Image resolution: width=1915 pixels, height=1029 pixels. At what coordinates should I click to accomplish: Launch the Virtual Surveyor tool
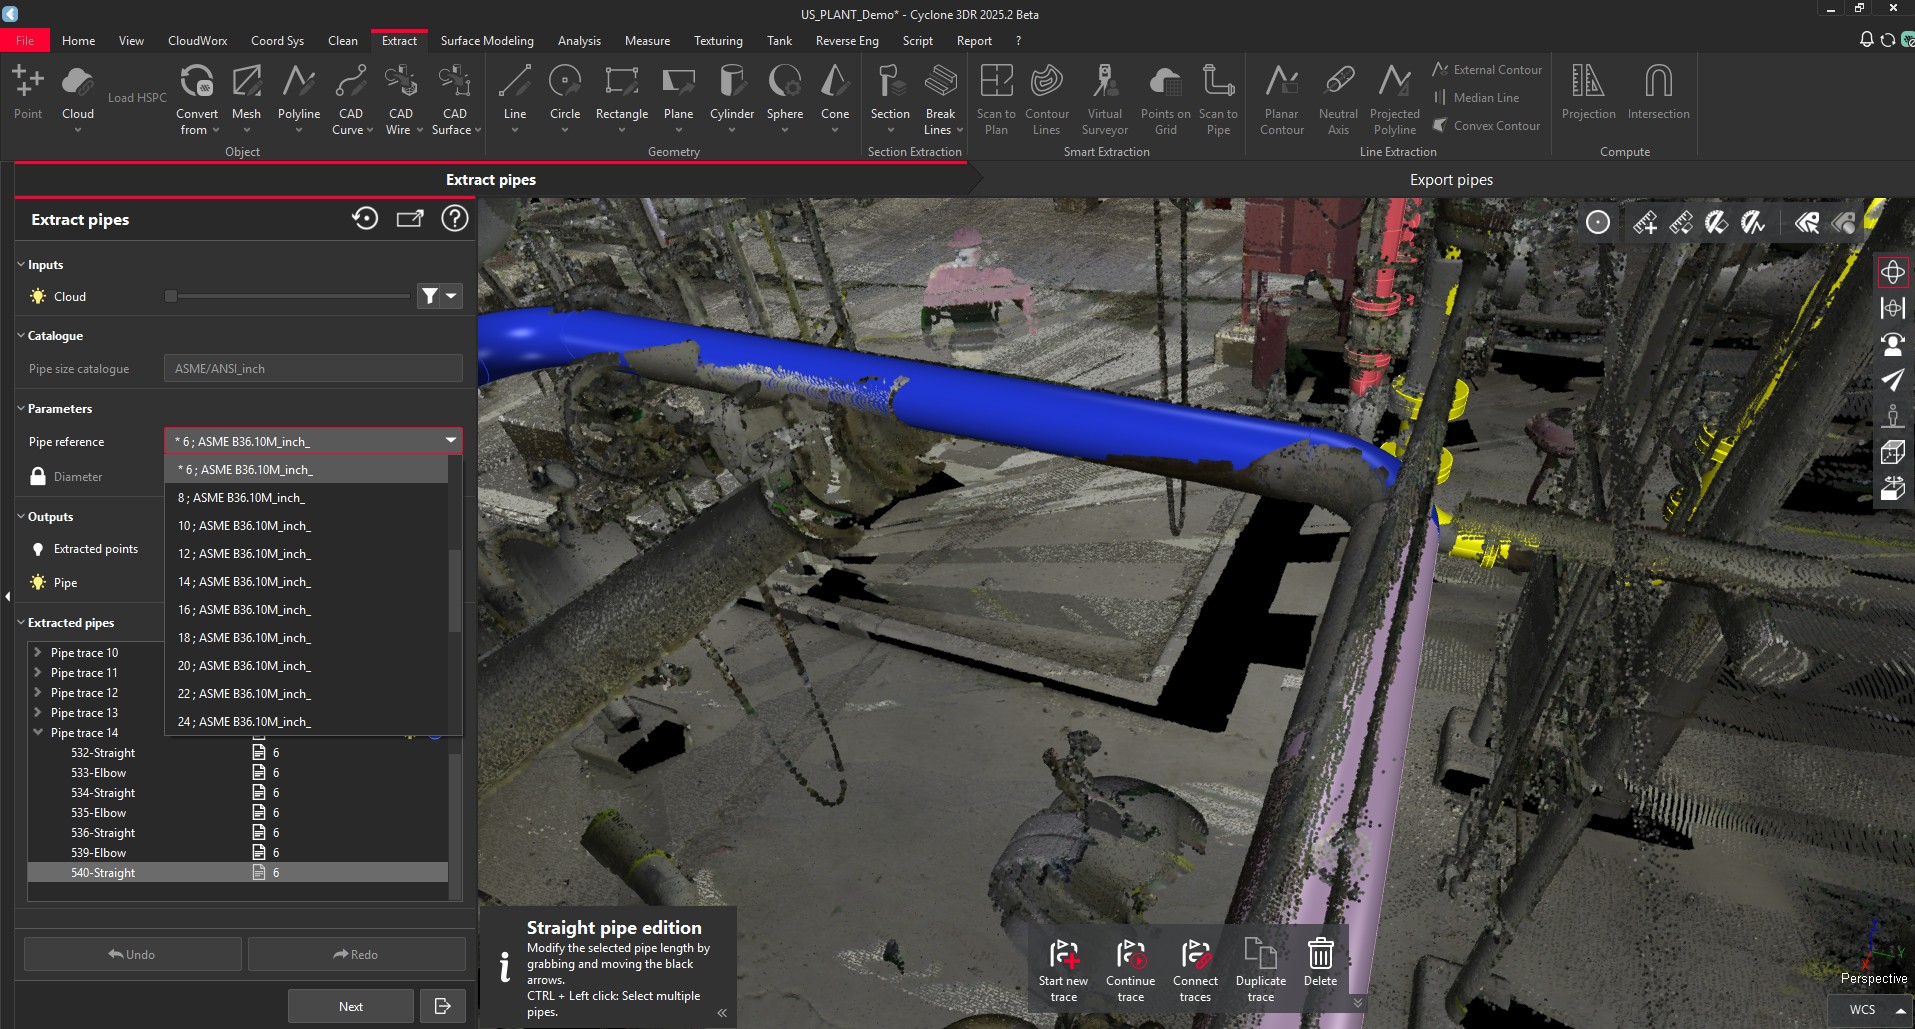coord(1105,97)
